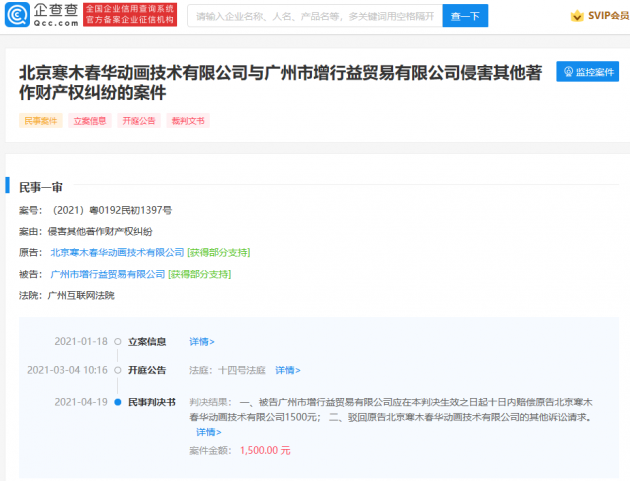Expand 详情 under the 判决结果 text

tap(208, 432)
